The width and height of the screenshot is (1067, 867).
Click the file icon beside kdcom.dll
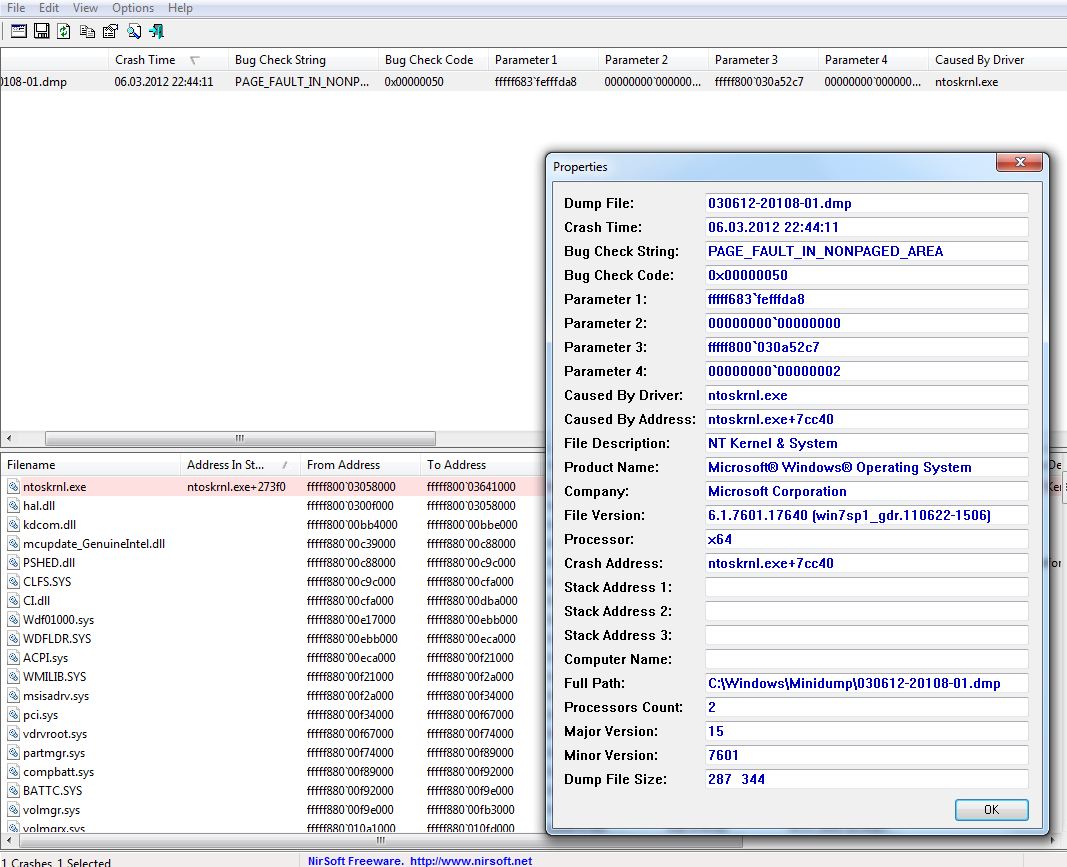click(13, 525)
